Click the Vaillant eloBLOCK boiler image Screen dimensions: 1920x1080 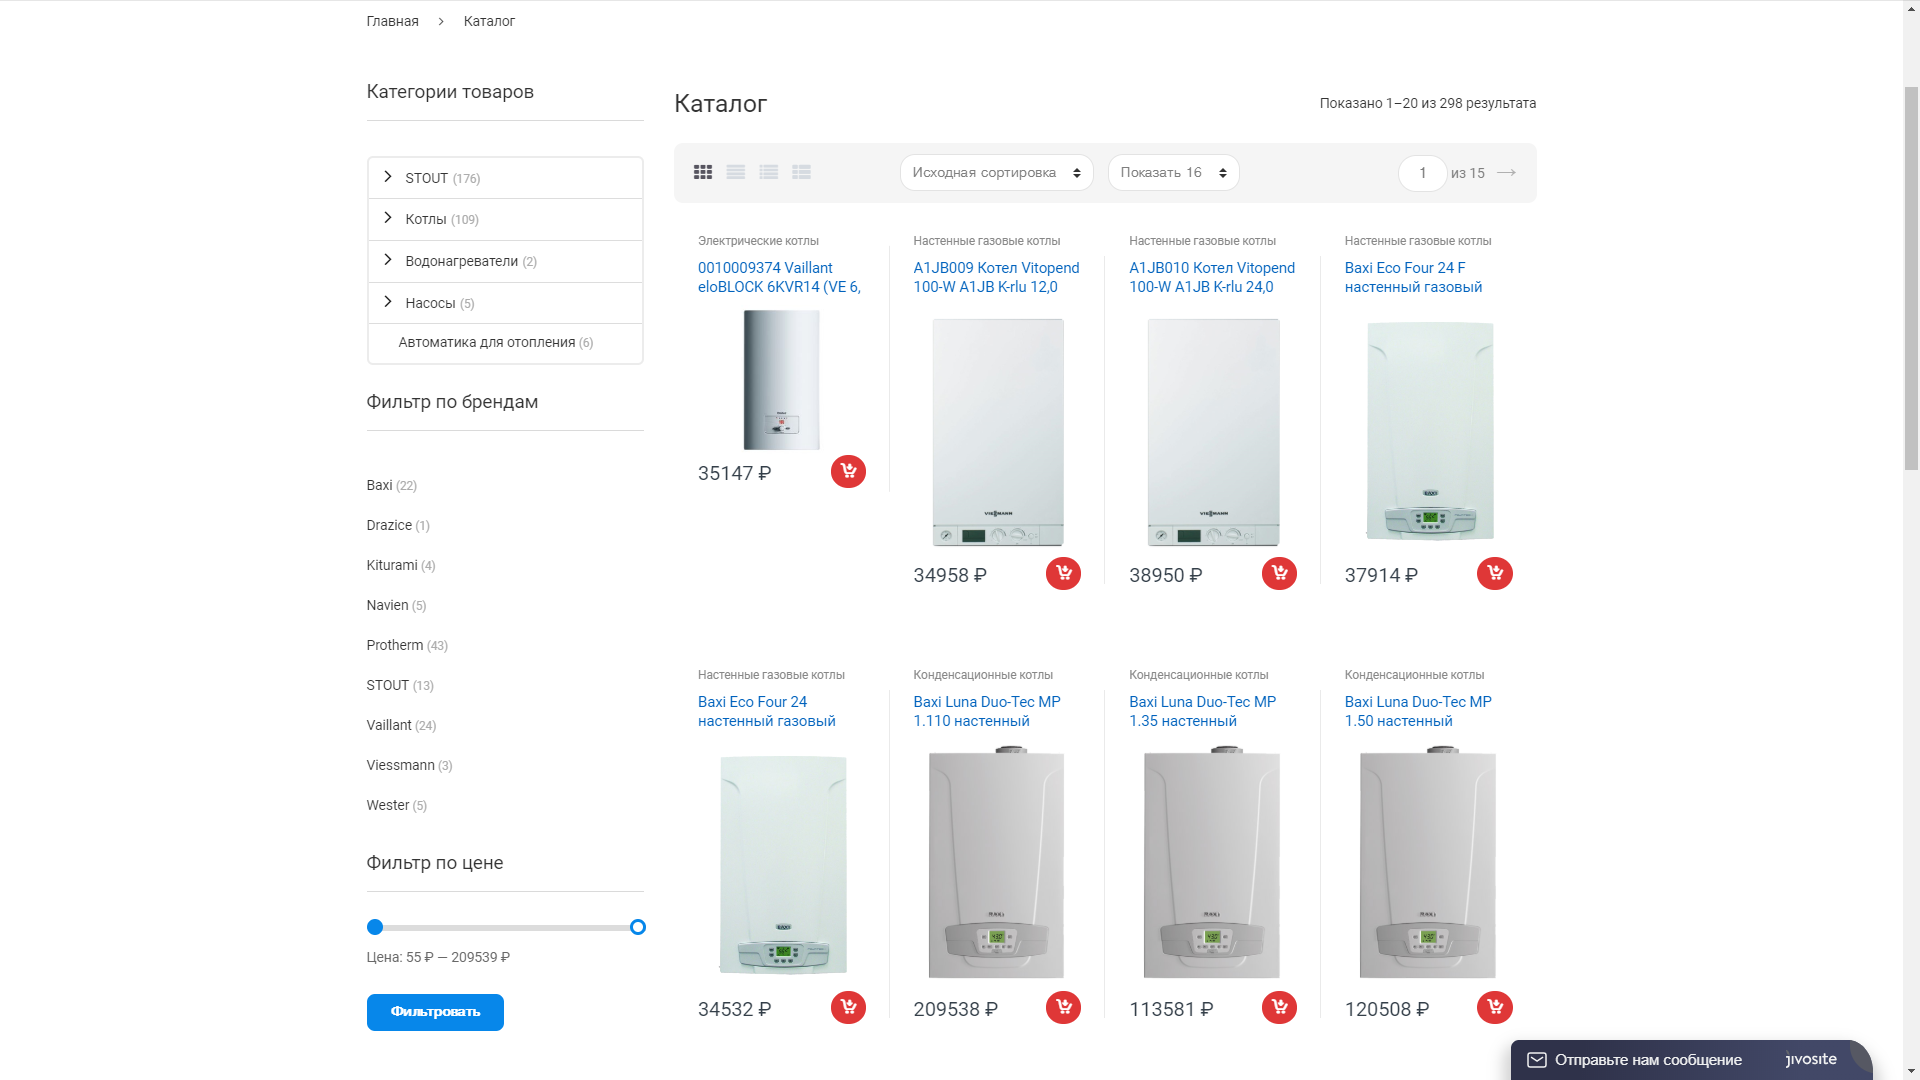[x=781, y=380]
